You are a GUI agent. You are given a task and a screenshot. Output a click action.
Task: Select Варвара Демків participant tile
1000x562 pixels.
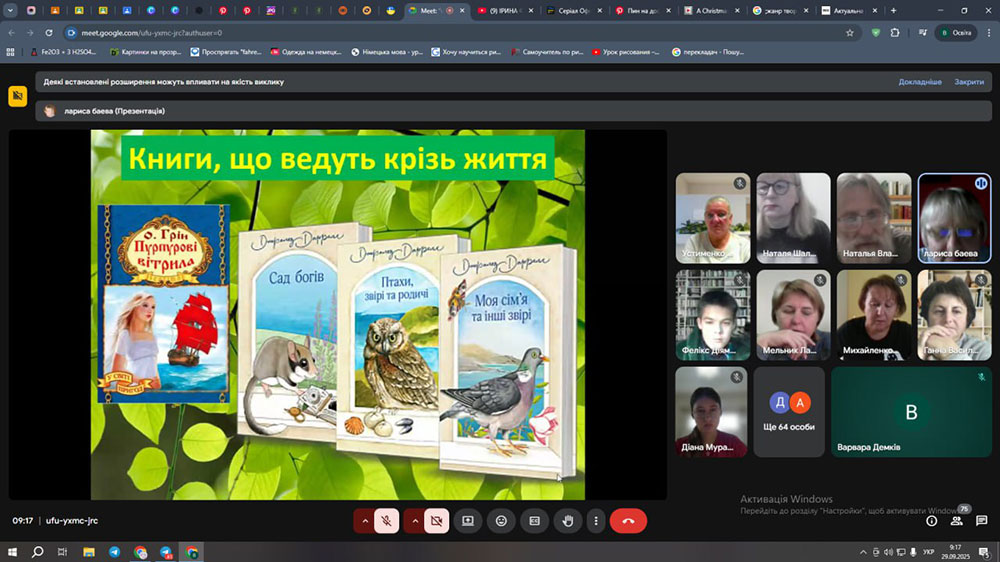point(911,411)
